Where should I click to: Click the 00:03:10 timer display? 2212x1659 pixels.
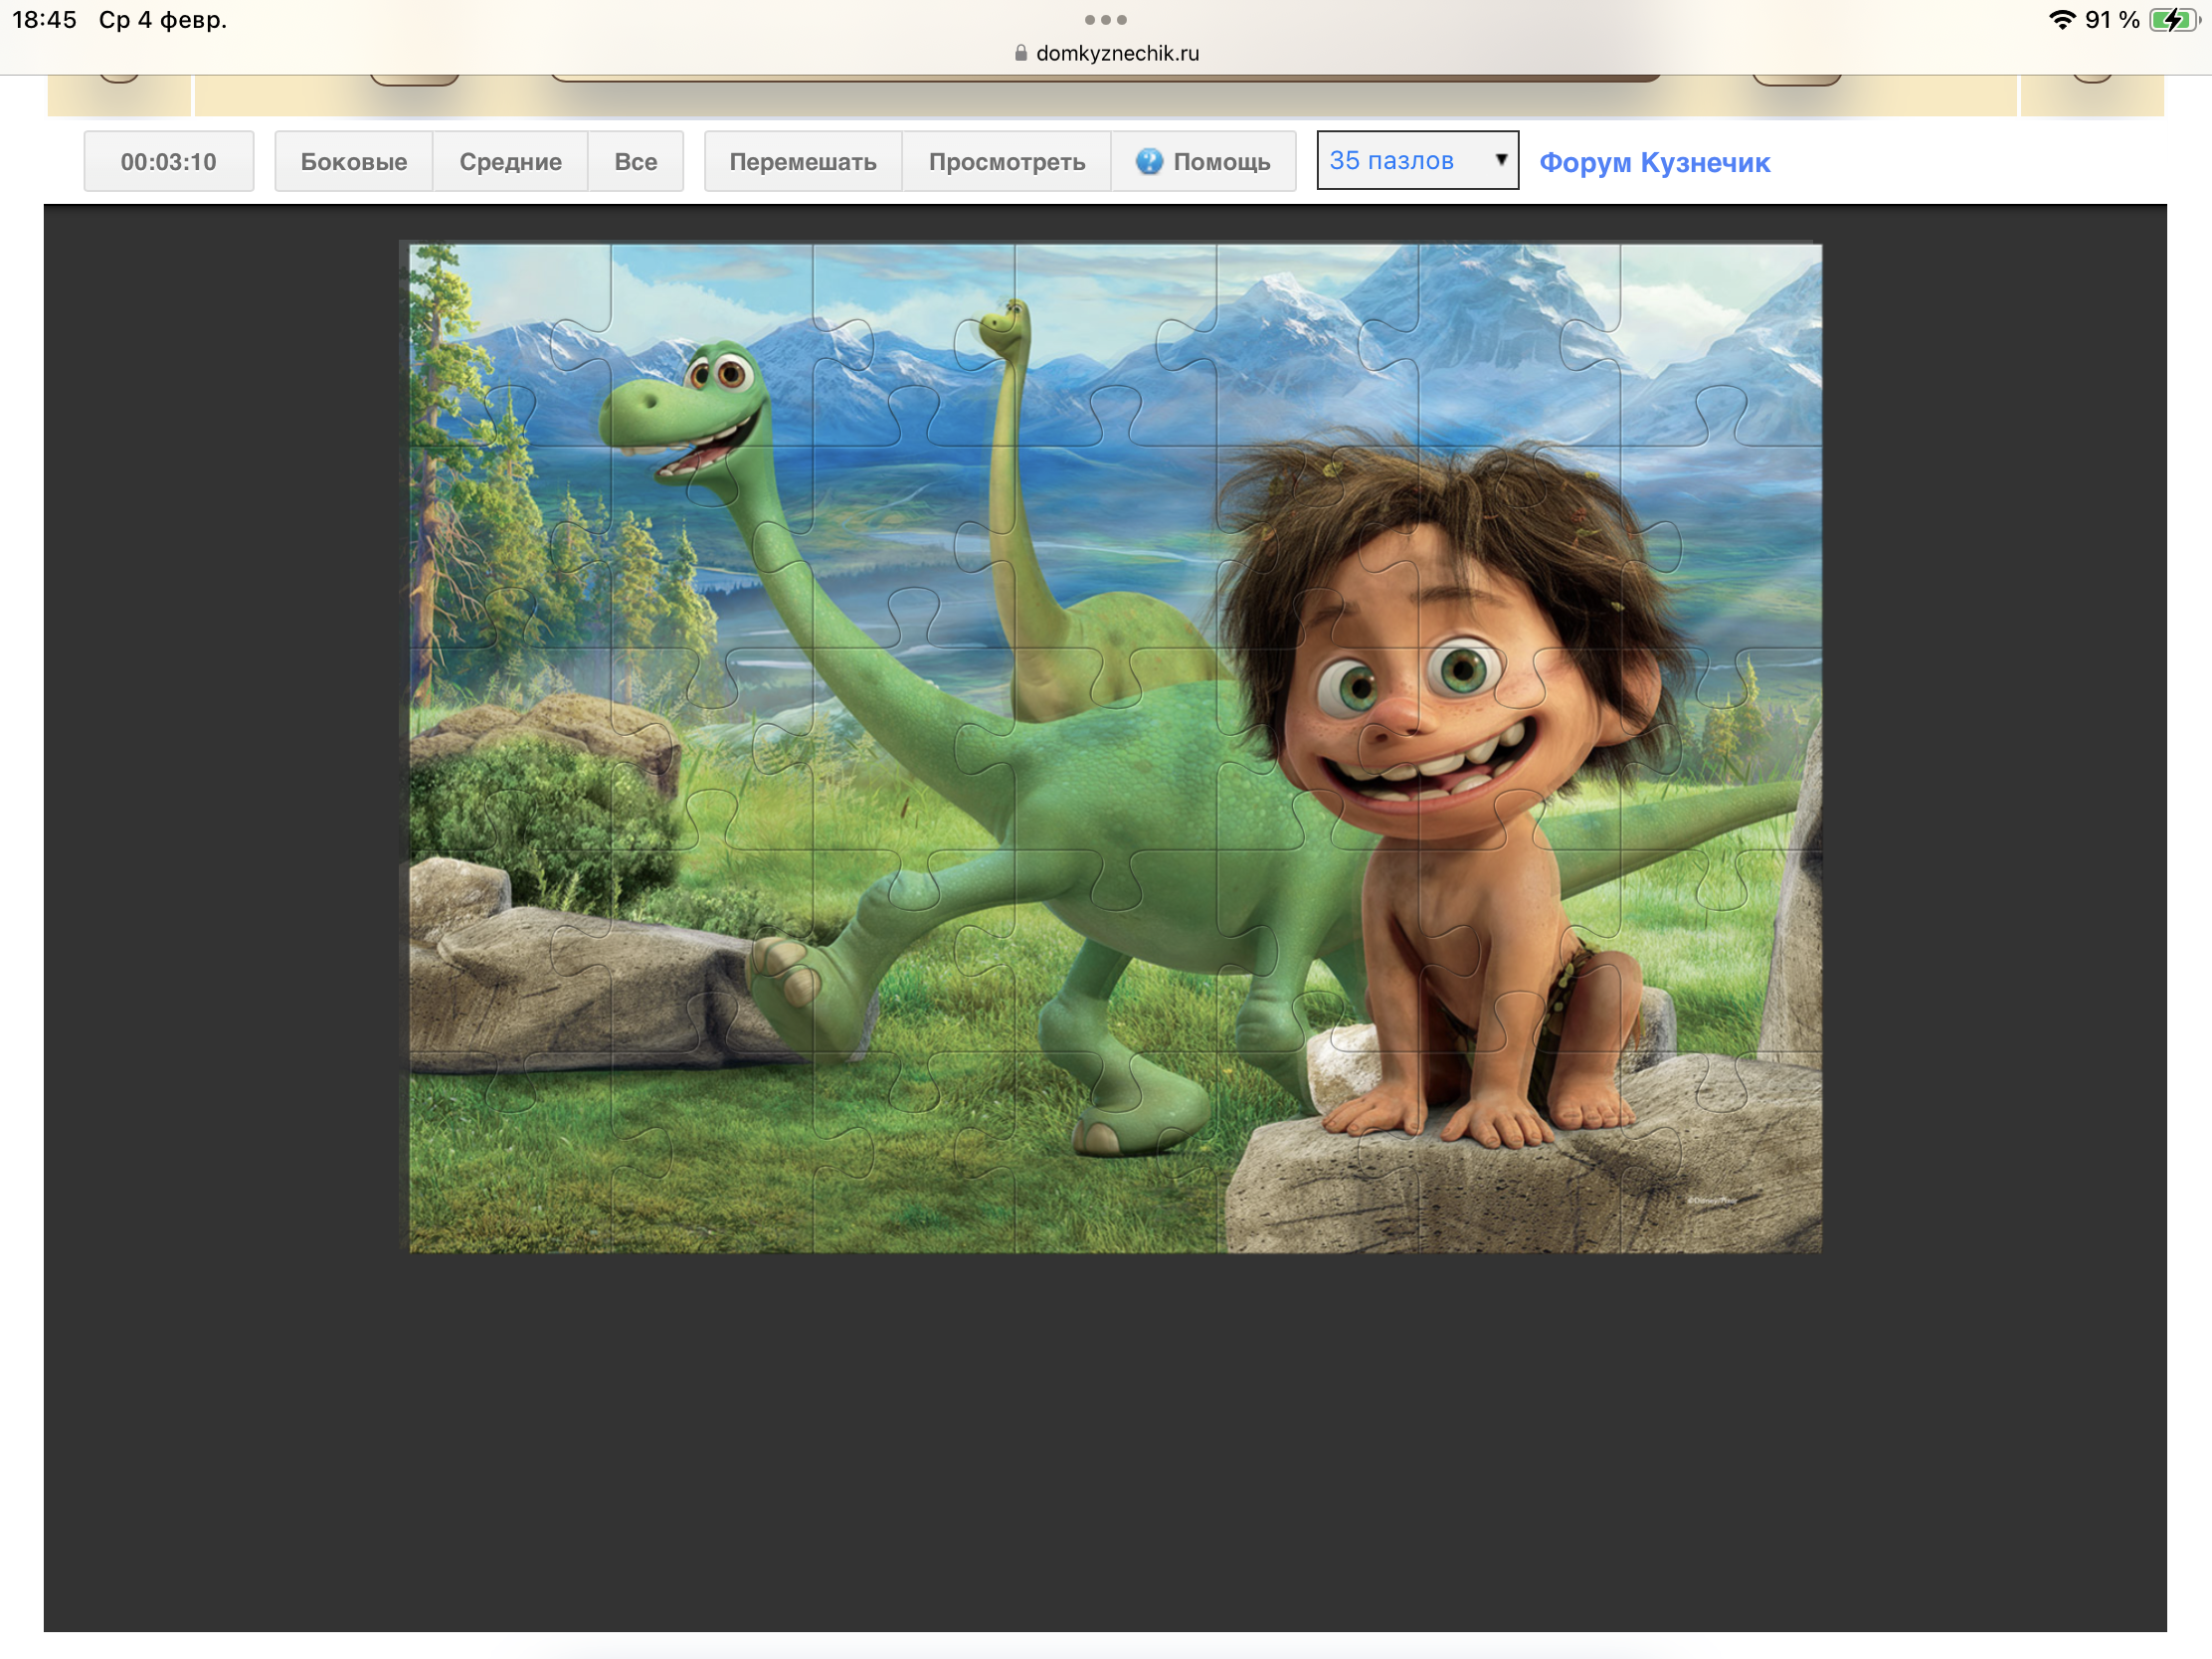pos(168,161)
